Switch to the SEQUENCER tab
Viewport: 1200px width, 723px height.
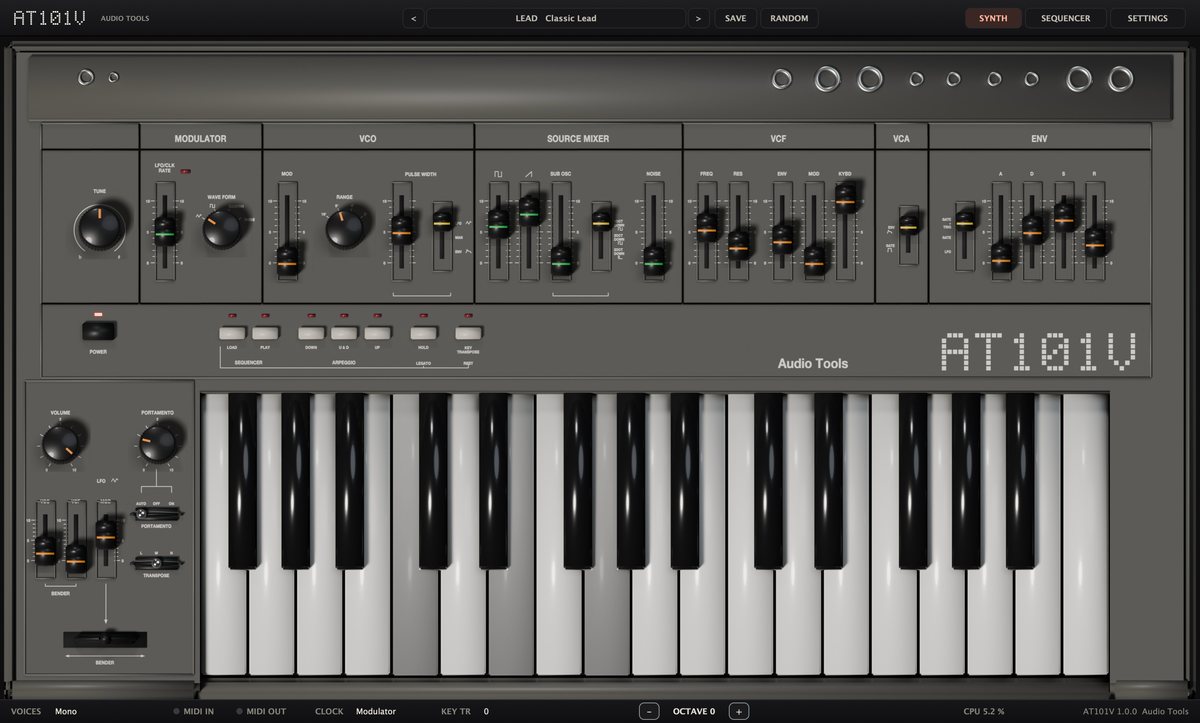[1066, 18]
